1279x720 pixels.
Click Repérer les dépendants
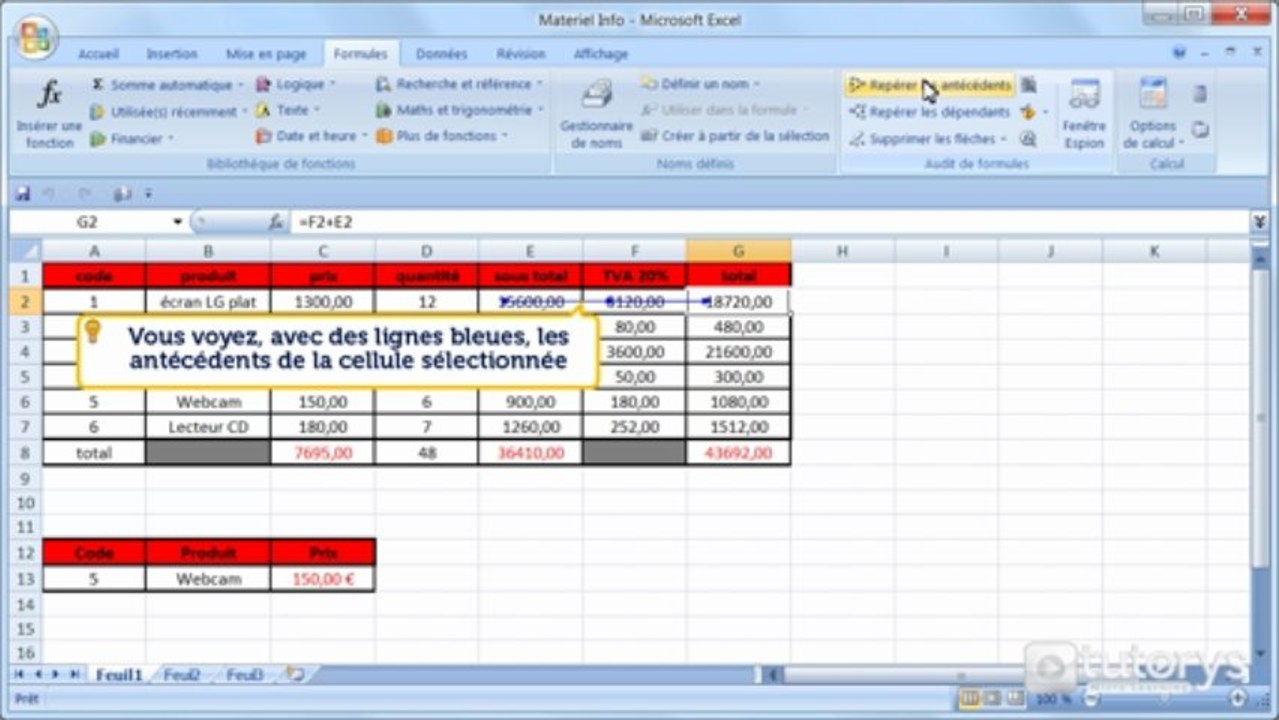930,113
